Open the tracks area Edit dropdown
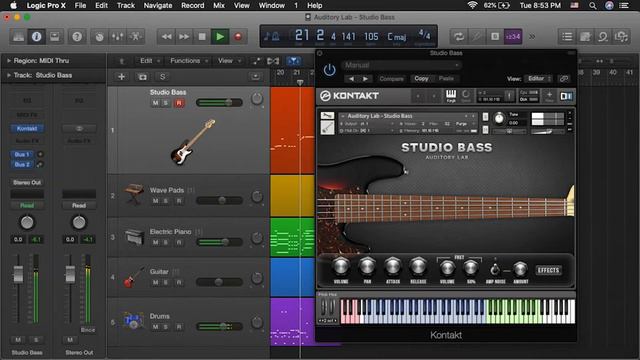The image size is (640, 360). pyautogui.click(x=149, y=61)
